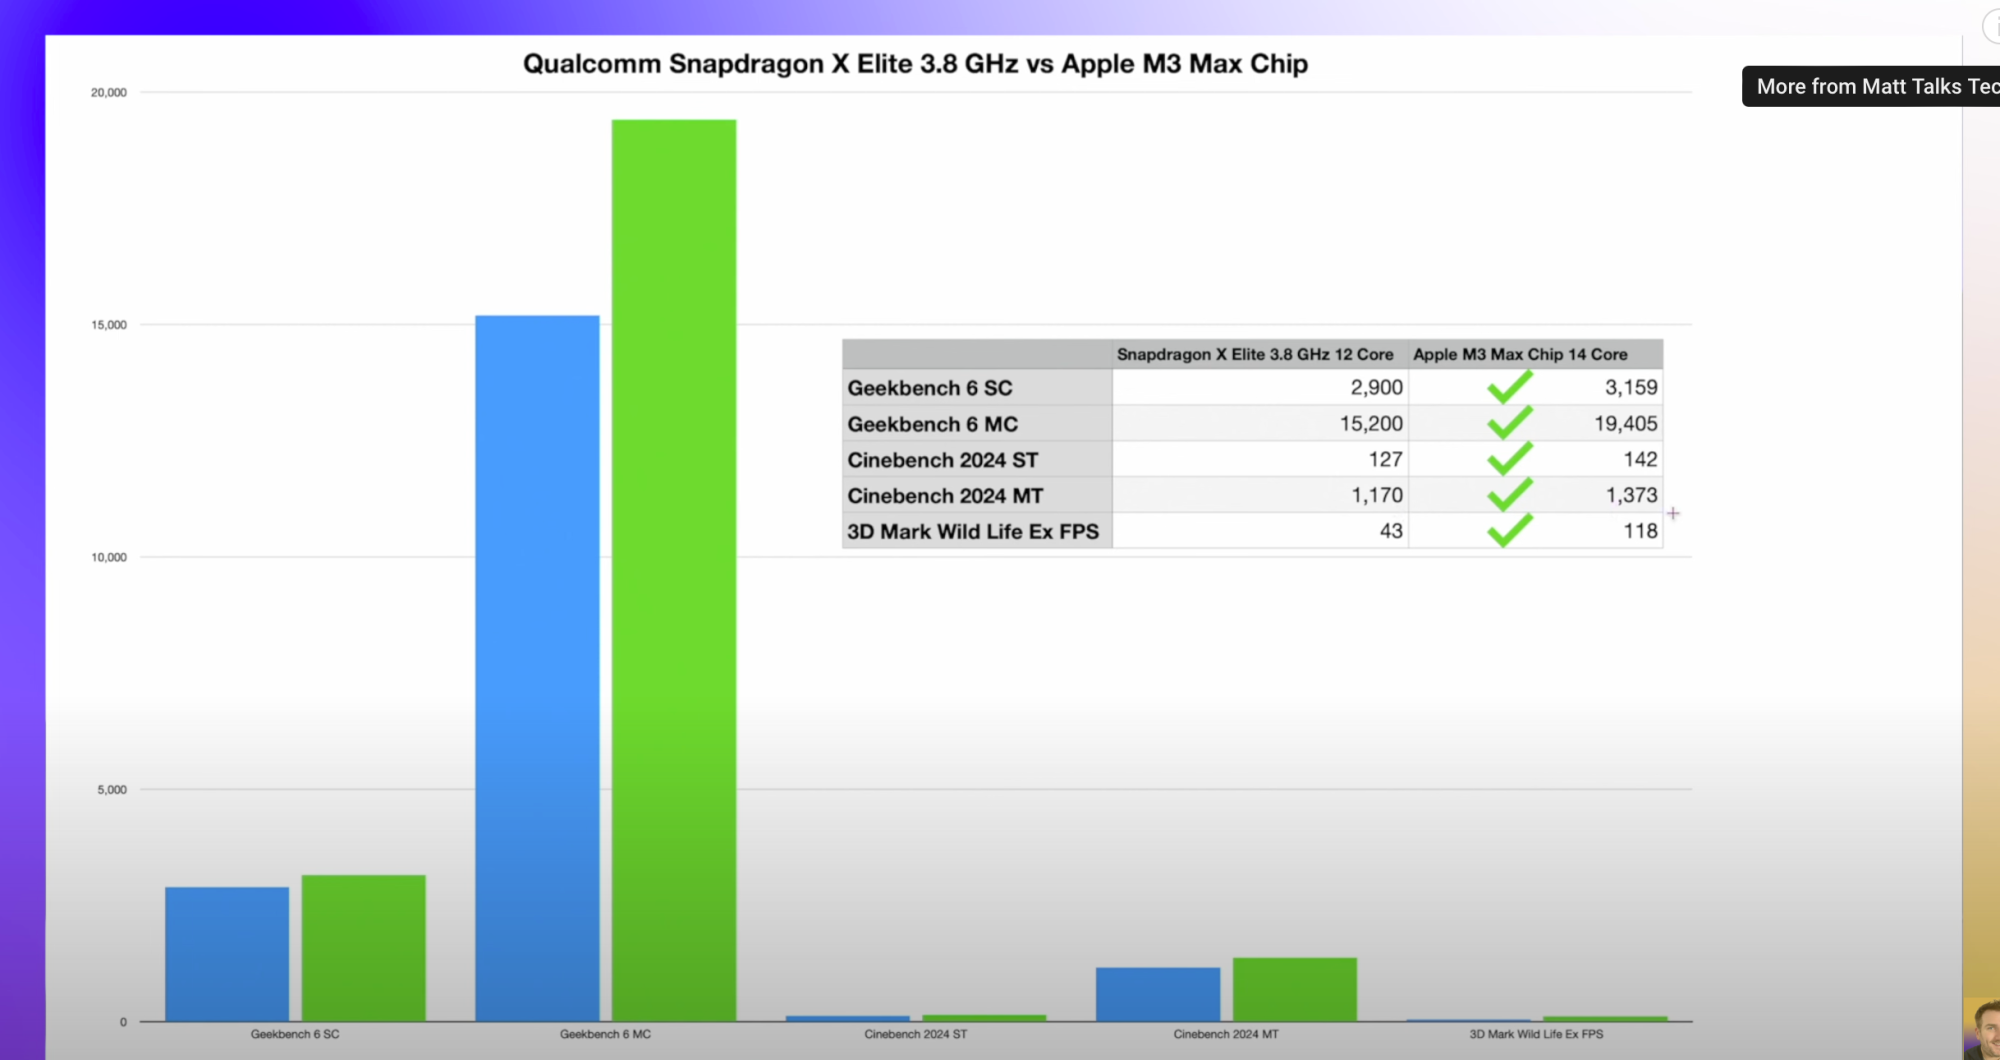2000x1060 pixels.
Task: Click the 0 y-axis label
Action: [x=124, y=1022]
